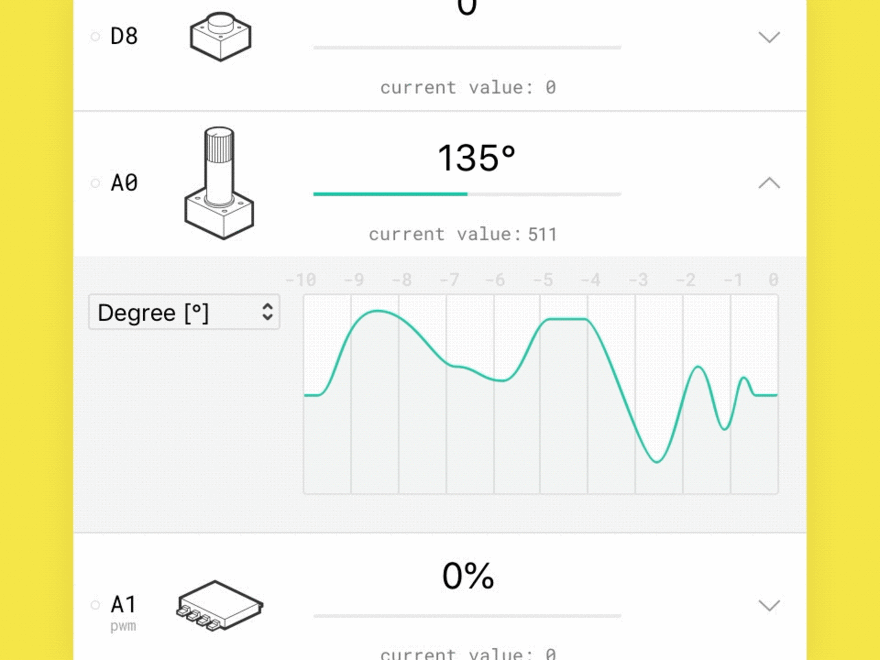880x660 pixels.
Task: Toggle the A1 pin status indicator
Action: click(96, 605)
